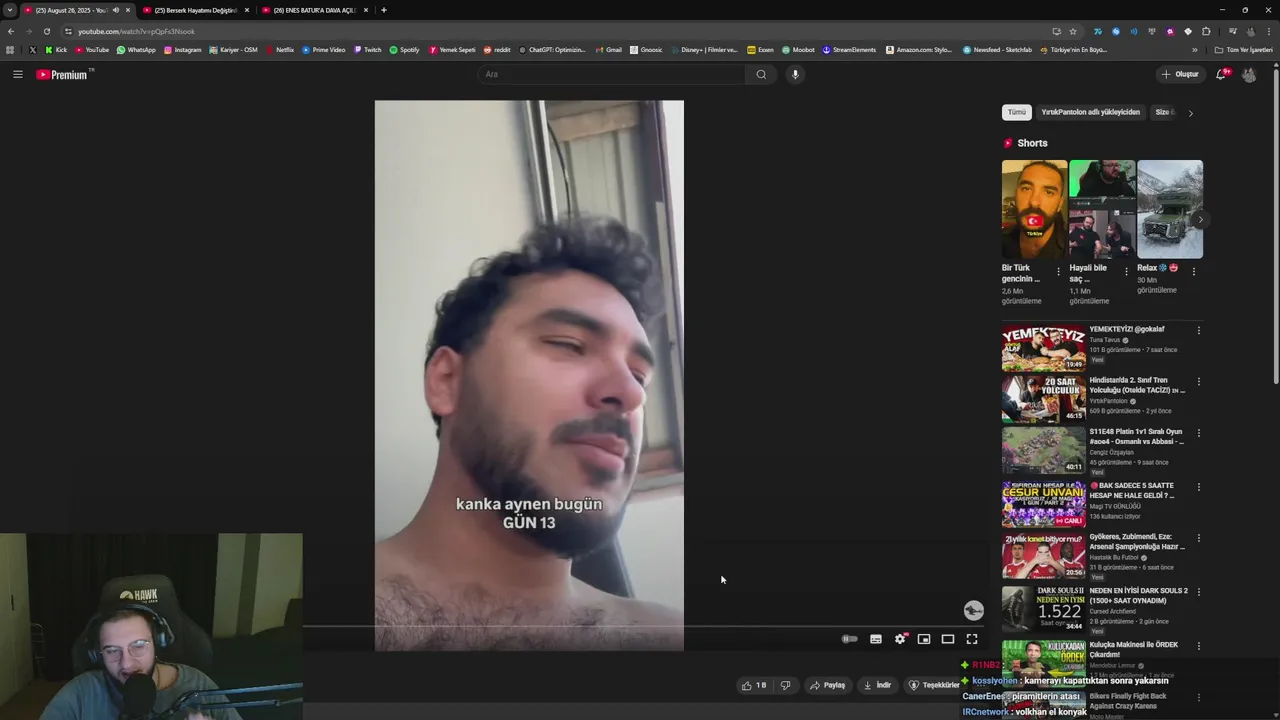Screen dimensions: 1280x720
Task: Start voice search with microphone icon
Action: (795, 74)
